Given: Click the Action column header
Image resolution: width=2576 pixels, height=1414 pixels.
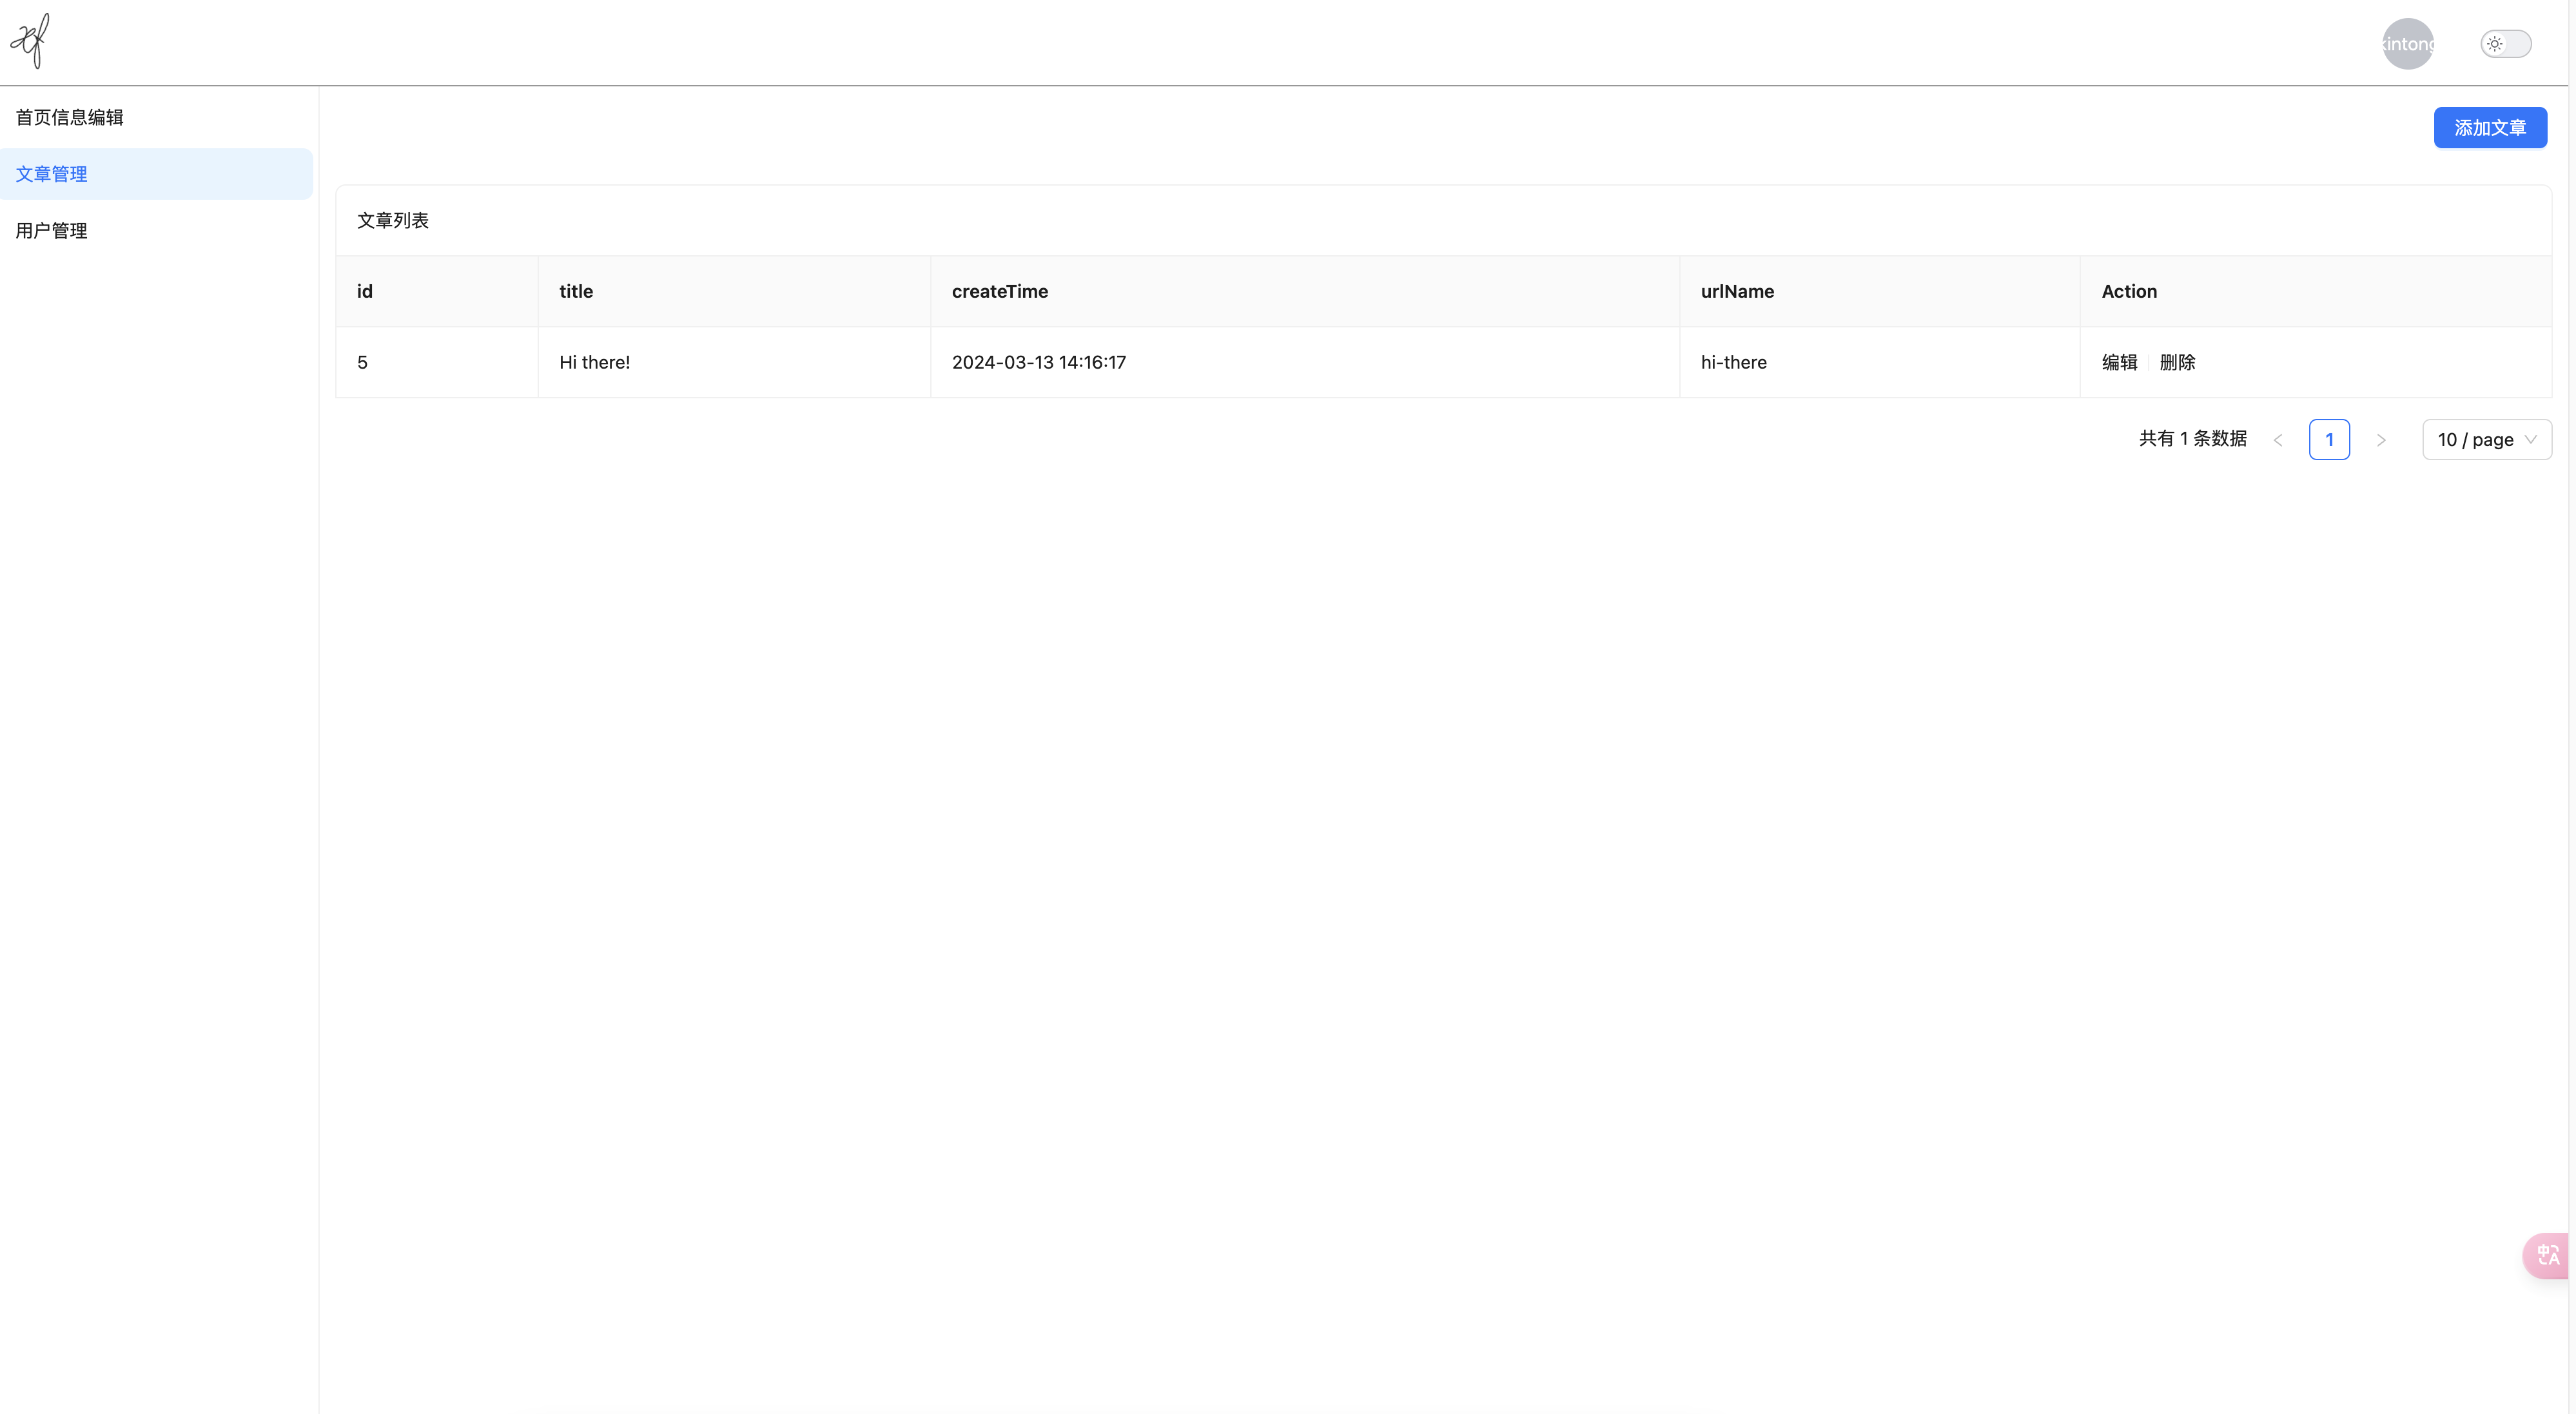Looking at the screenshot, I should click(2315, 291).
